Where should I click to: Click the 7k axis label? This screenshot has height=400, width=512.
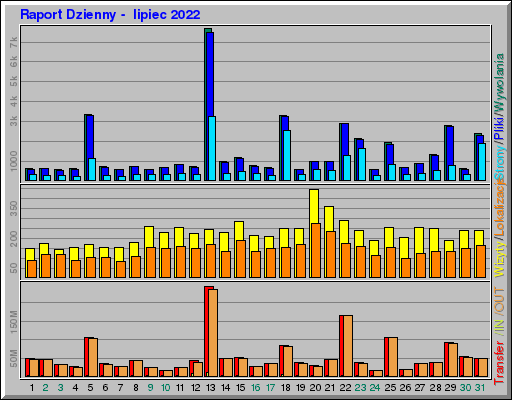click(13, 42)
